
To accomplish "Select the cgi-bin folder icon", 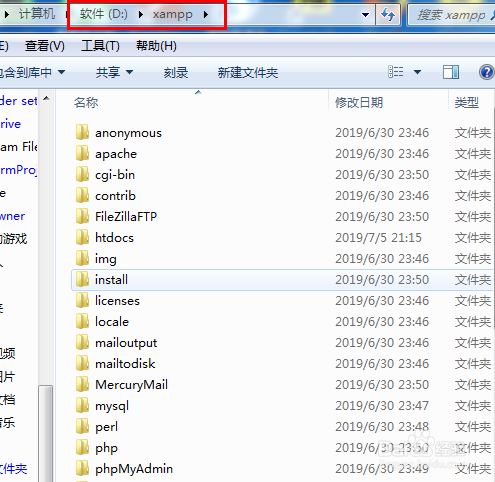I will (x=82, y=175).
